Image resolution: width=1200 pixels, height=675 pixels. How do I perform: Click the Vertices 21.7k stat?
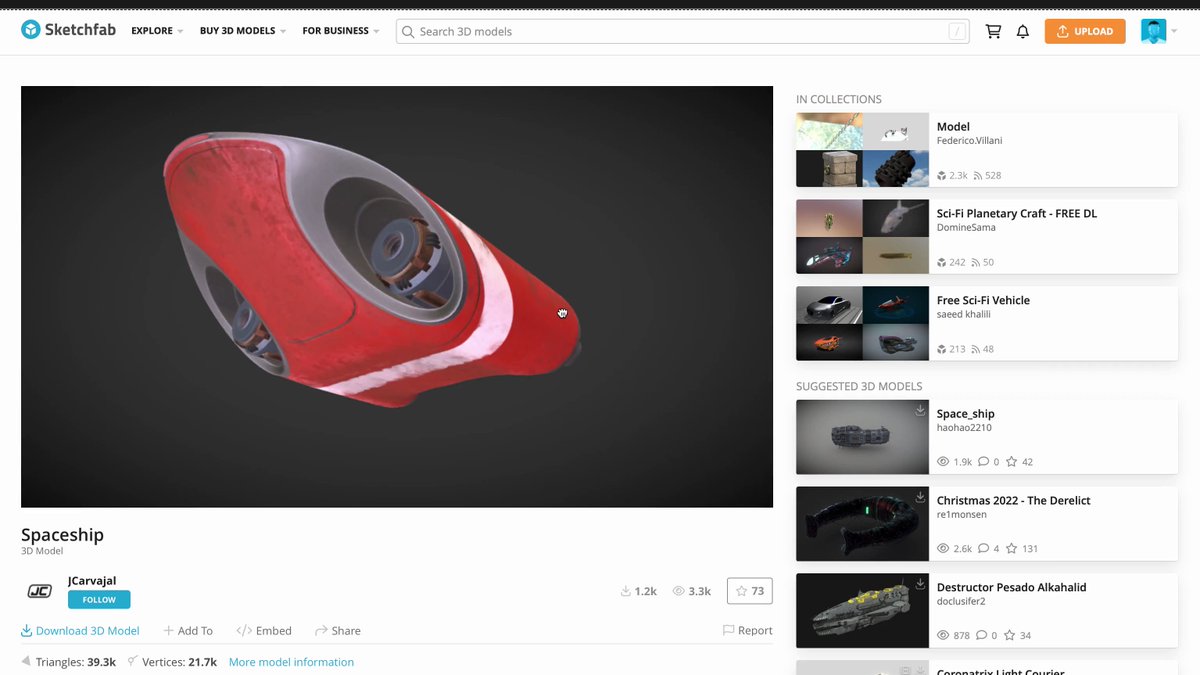(x=172, y=662)
